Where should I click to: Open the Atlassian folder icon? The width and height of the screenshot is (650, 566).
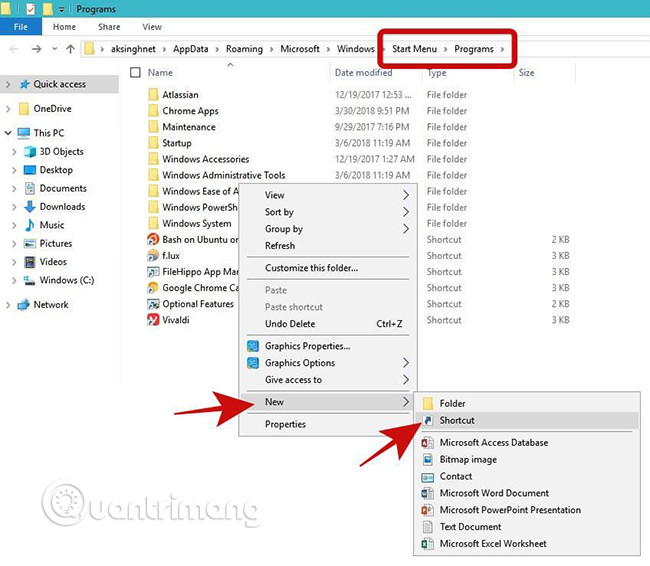coord(153,95)
